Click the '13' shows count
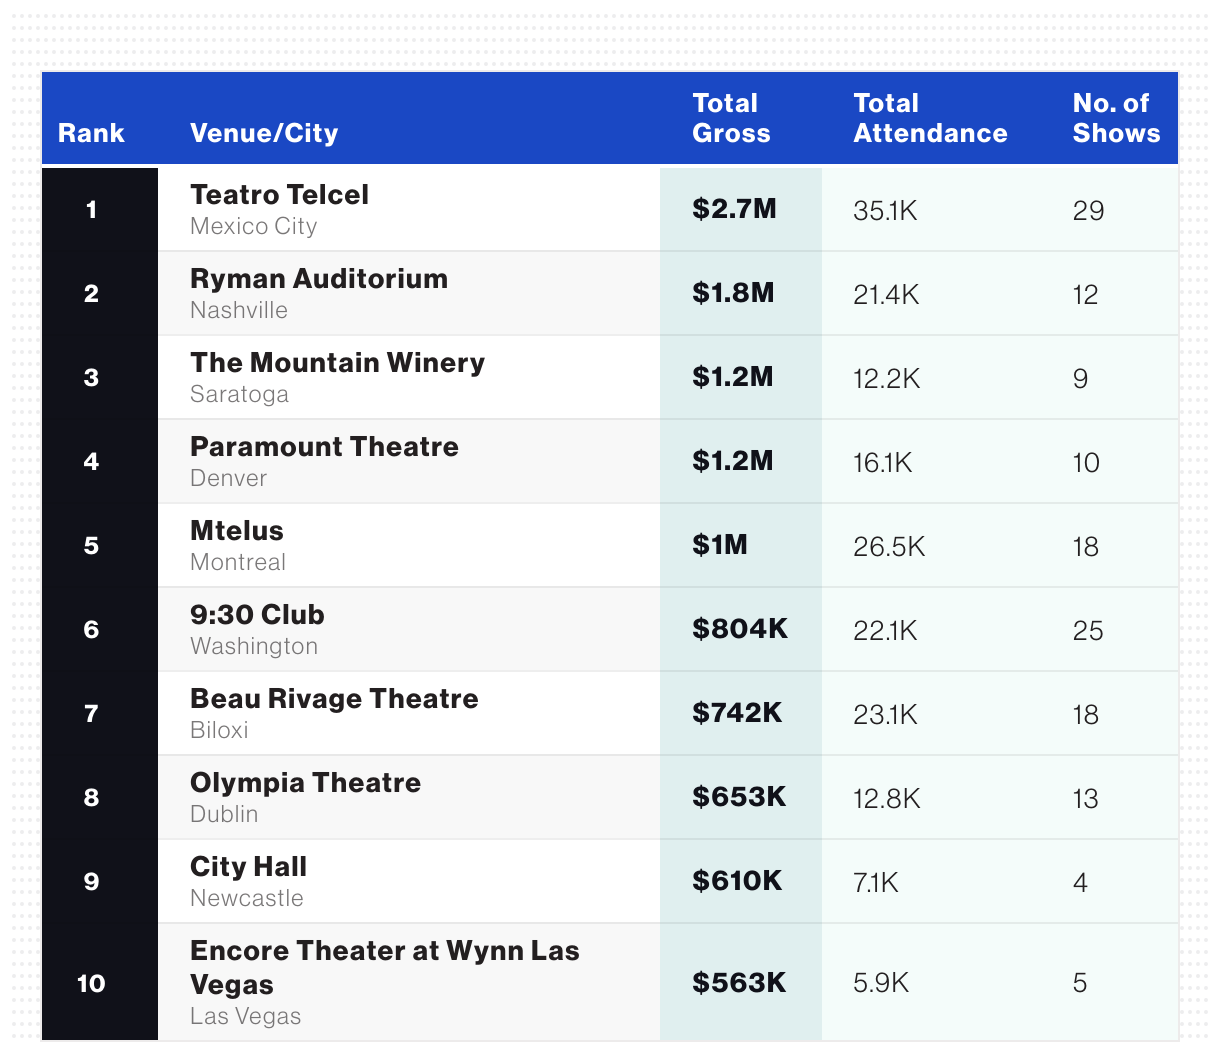The image size is (1220, 1052). pos(1085,798)
